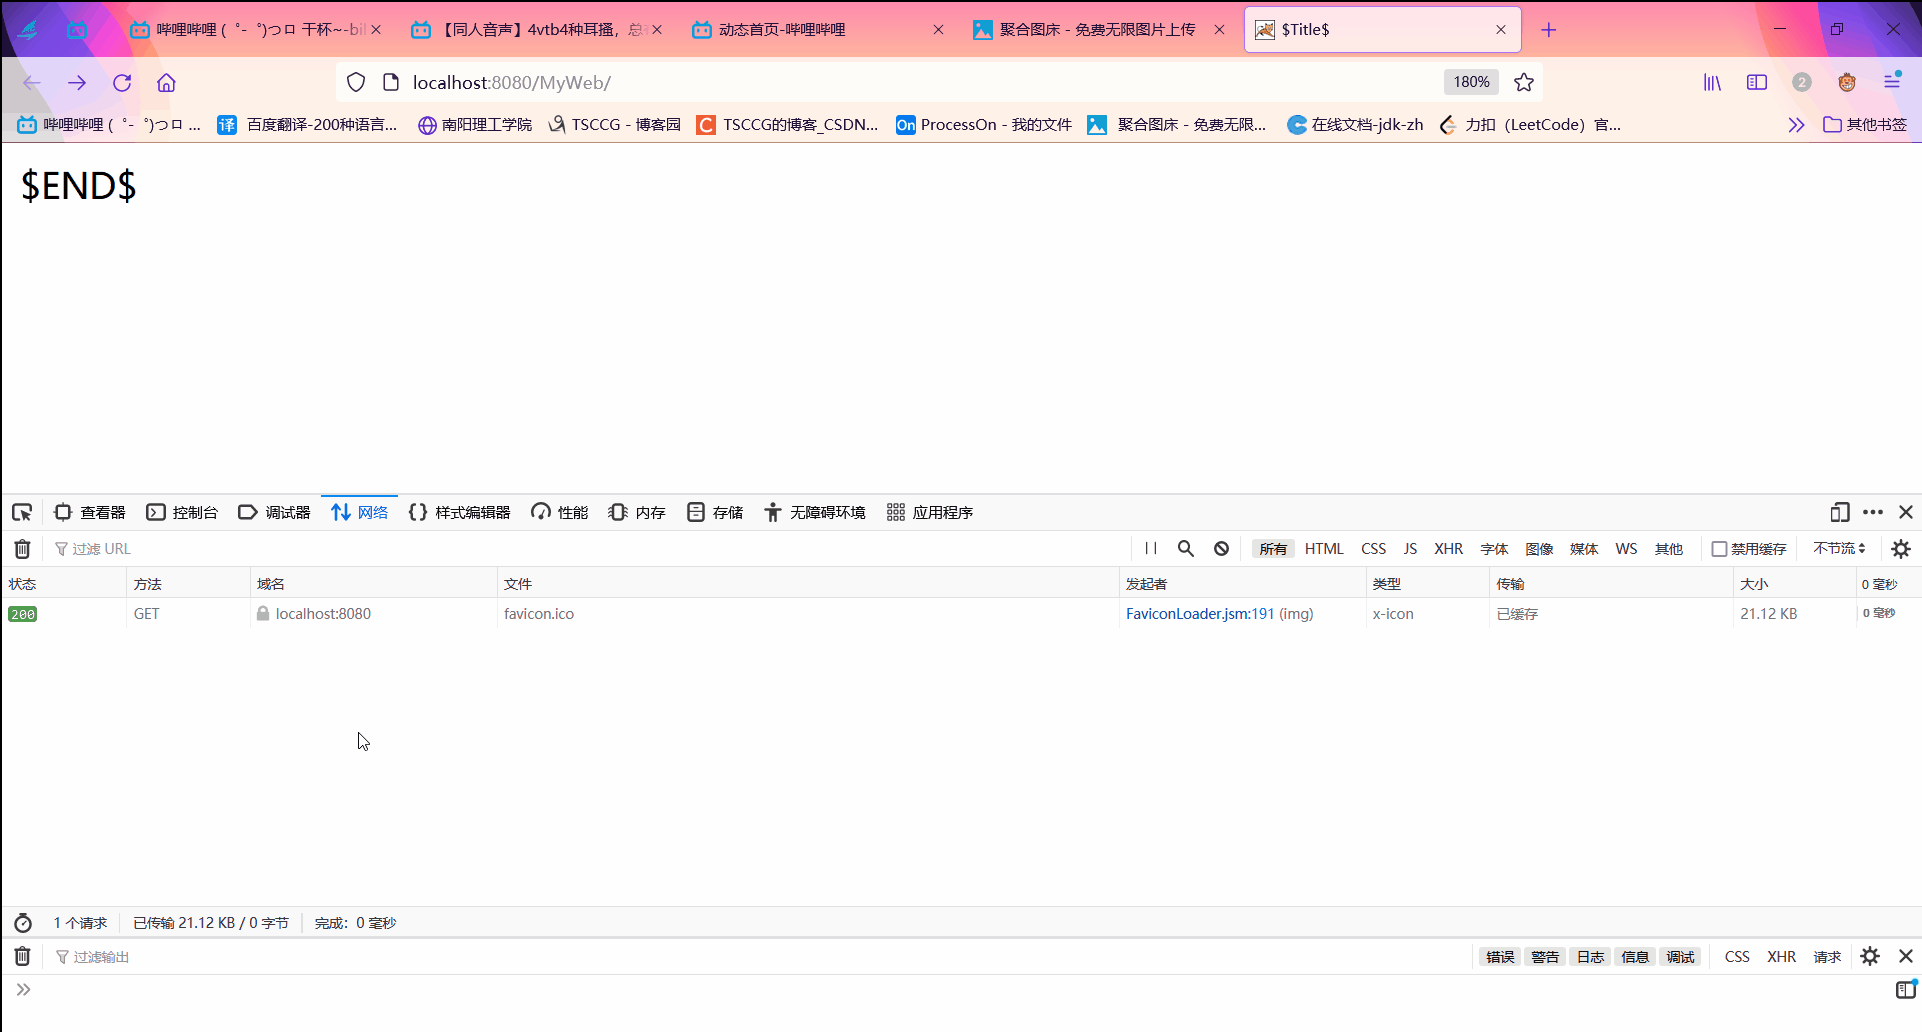This screenshot has width=1922, height=1032.
Task: Open the 样式编辑器 tab
Action: coord(460,513)
